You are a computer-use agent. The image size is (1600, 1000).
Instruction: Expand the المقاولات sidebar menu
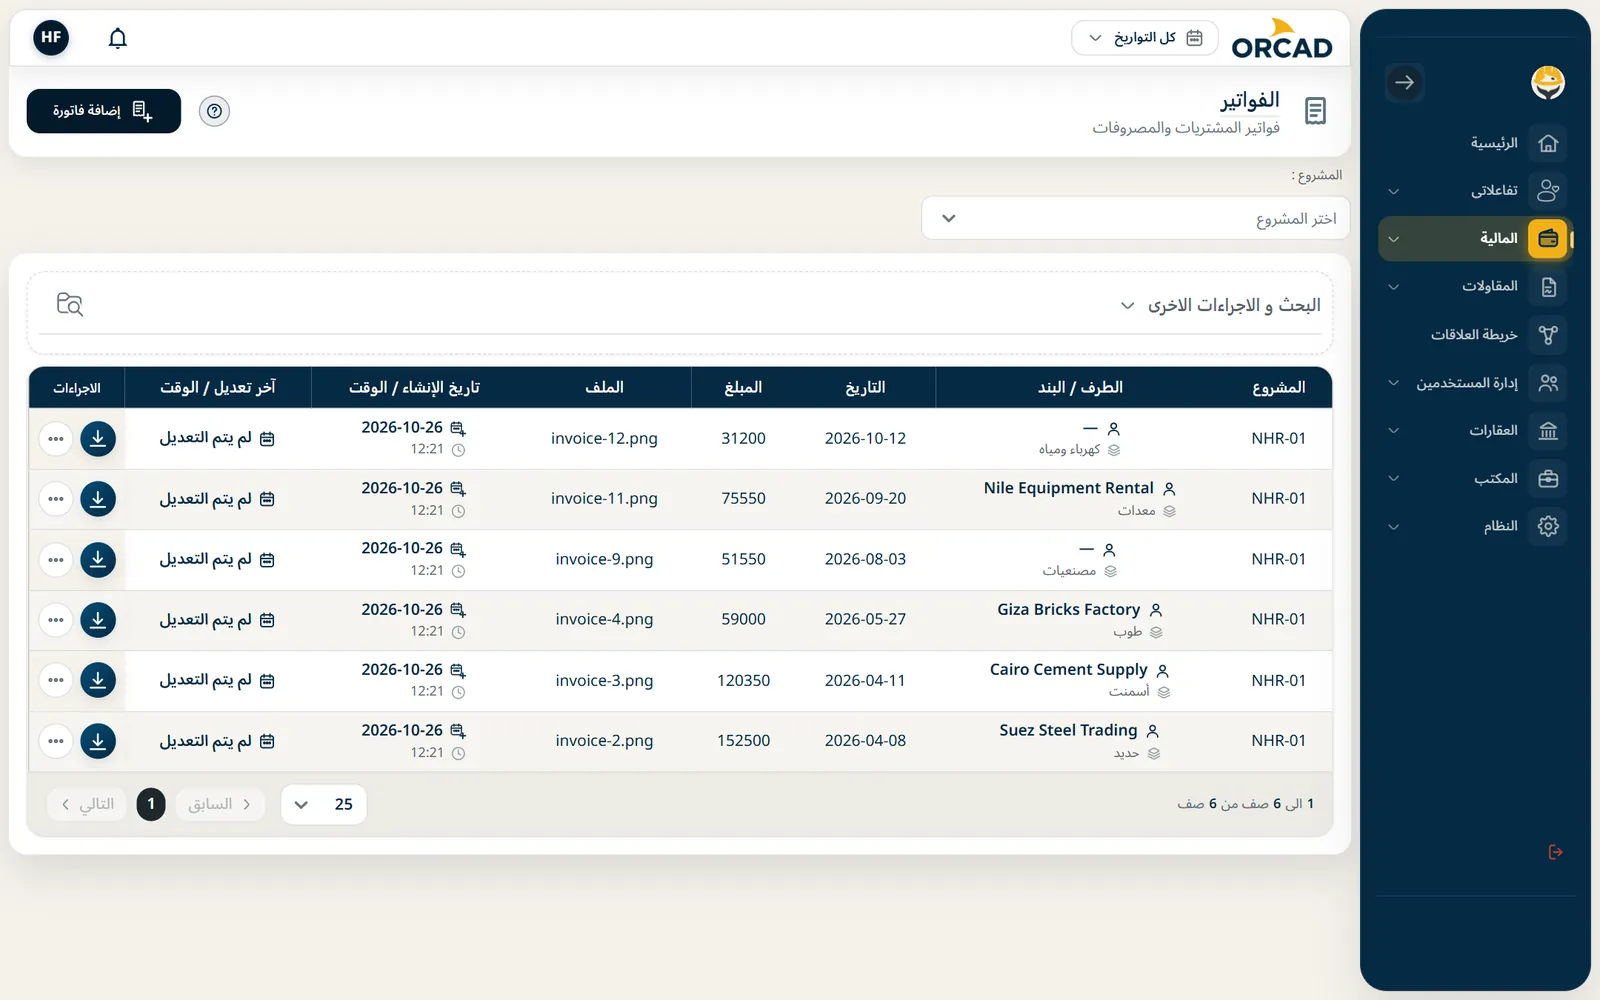point(1475,287)
